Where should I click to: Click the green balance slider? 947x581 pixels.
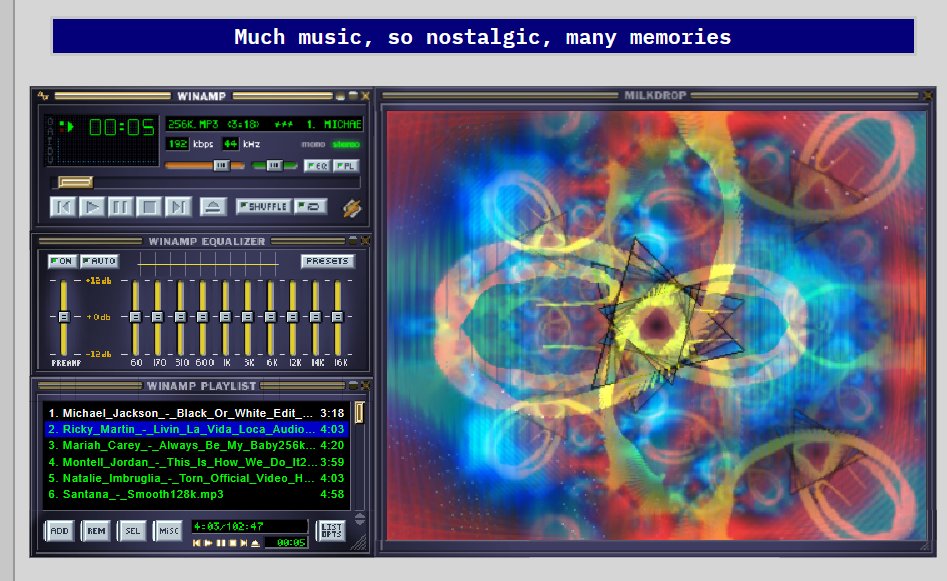[x=275, y=165]
